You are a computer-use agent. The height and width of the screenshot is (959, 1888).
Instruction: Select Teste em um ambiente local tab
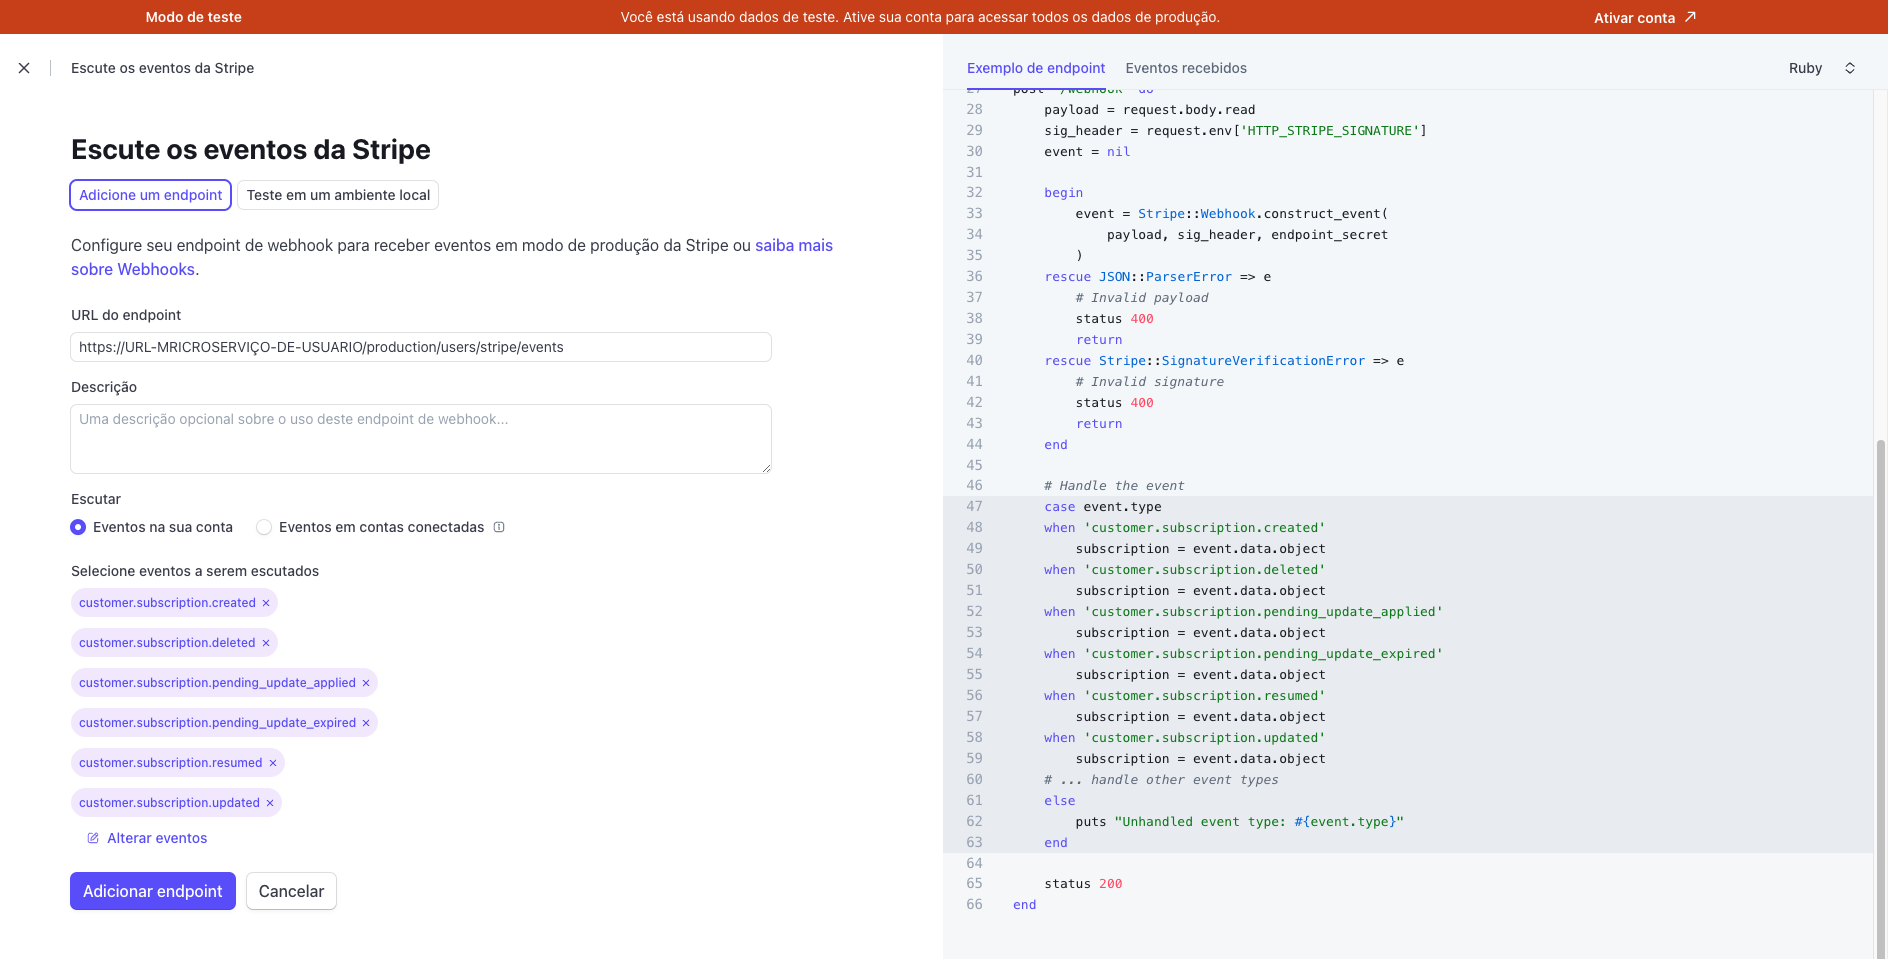tap(338, 195)
